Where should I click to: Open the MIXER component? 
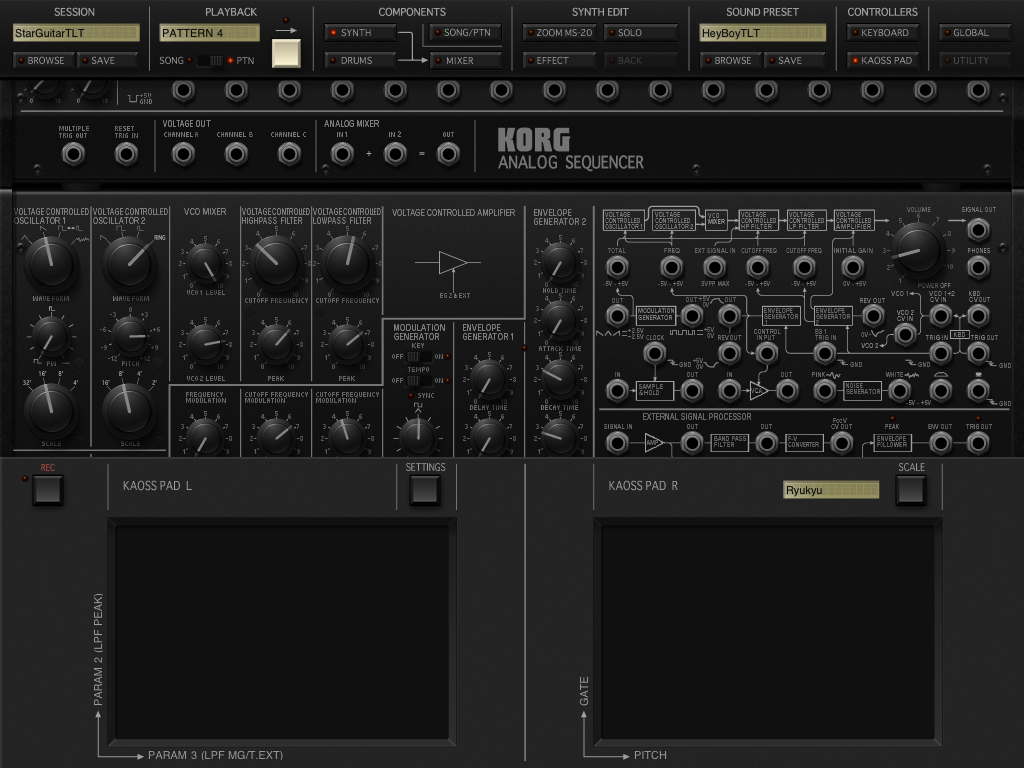click(x=465, y=60)
